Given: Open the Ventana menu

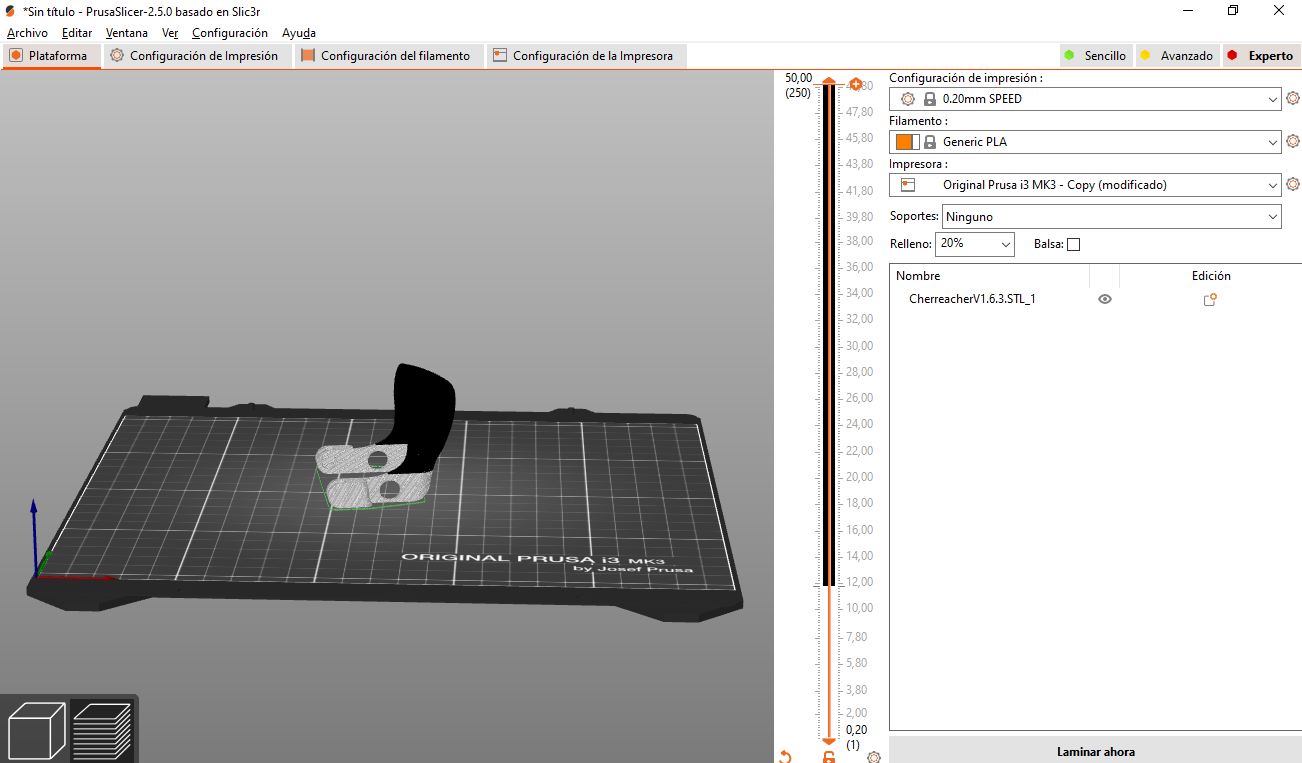Looking at the screenshot, I should (127, 33).
